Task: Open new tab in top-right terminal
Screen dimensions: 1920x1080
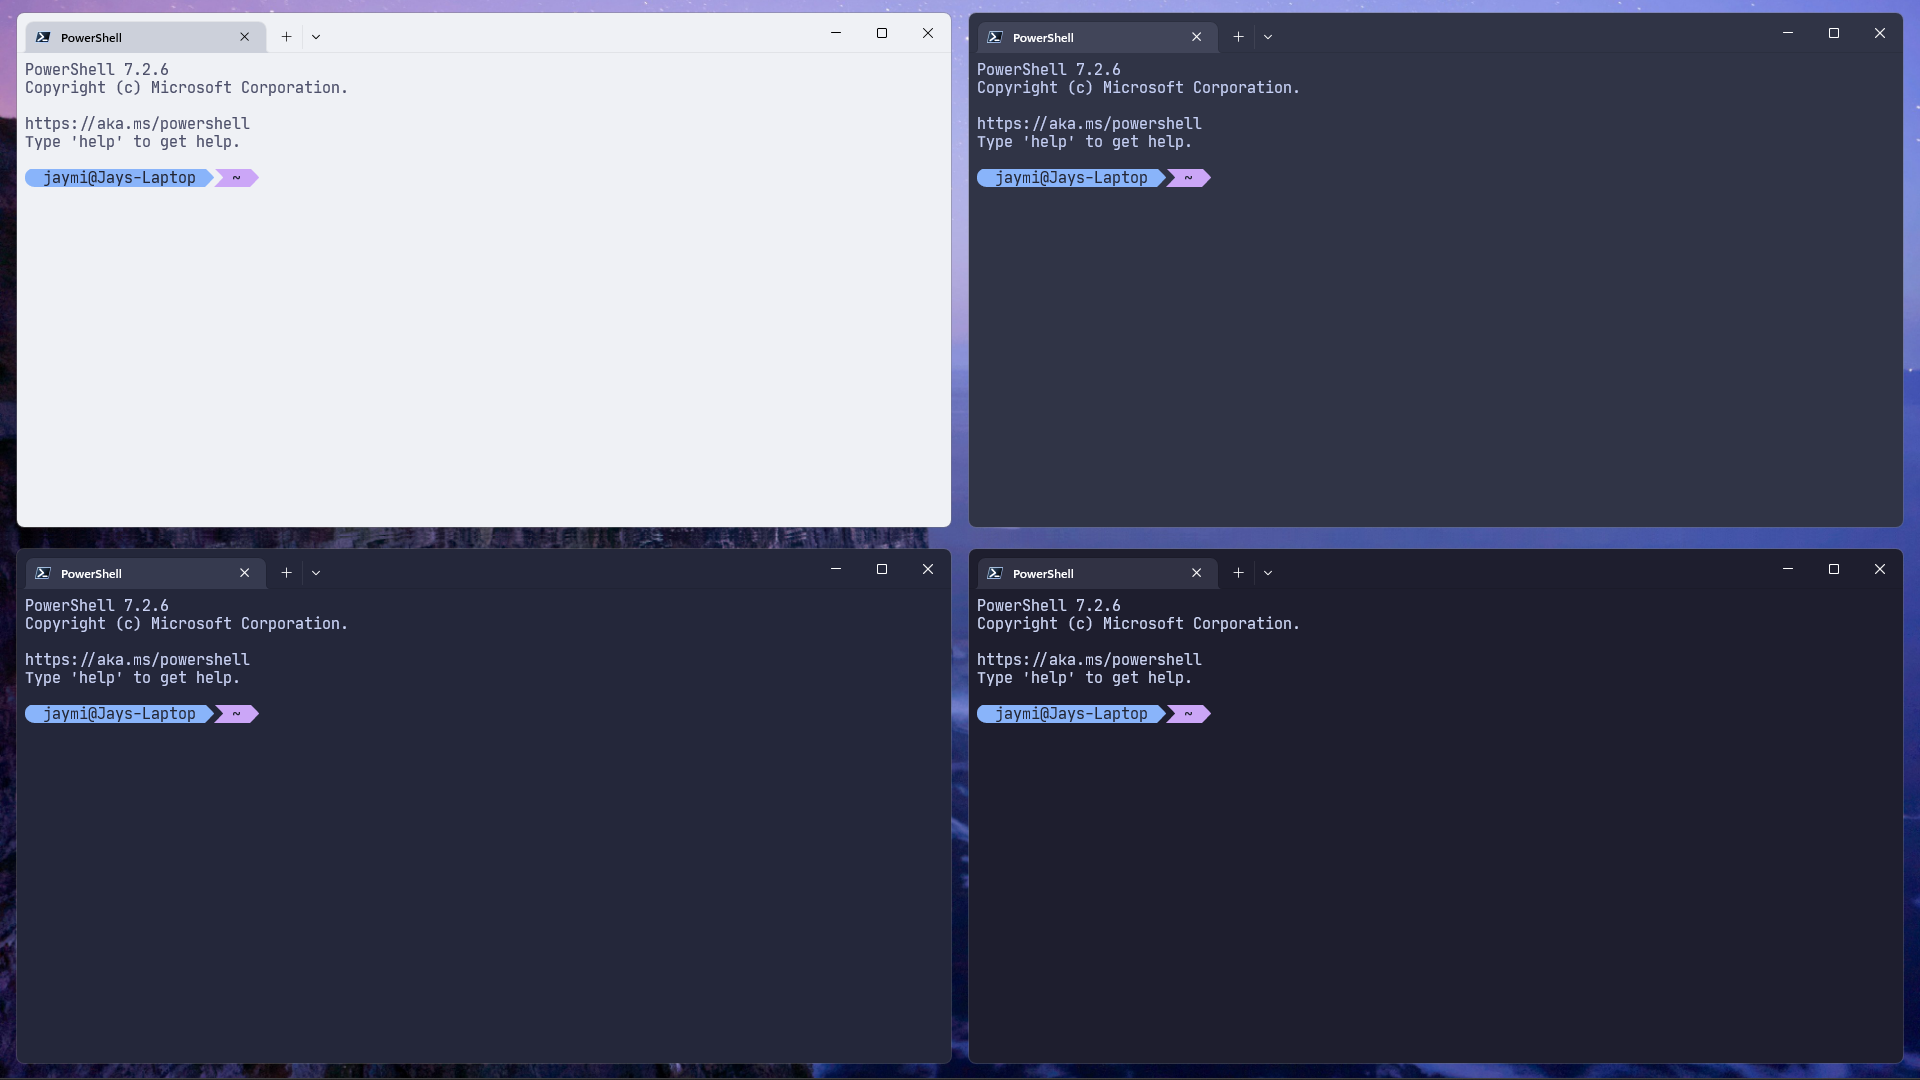Action: [1238, 37]
